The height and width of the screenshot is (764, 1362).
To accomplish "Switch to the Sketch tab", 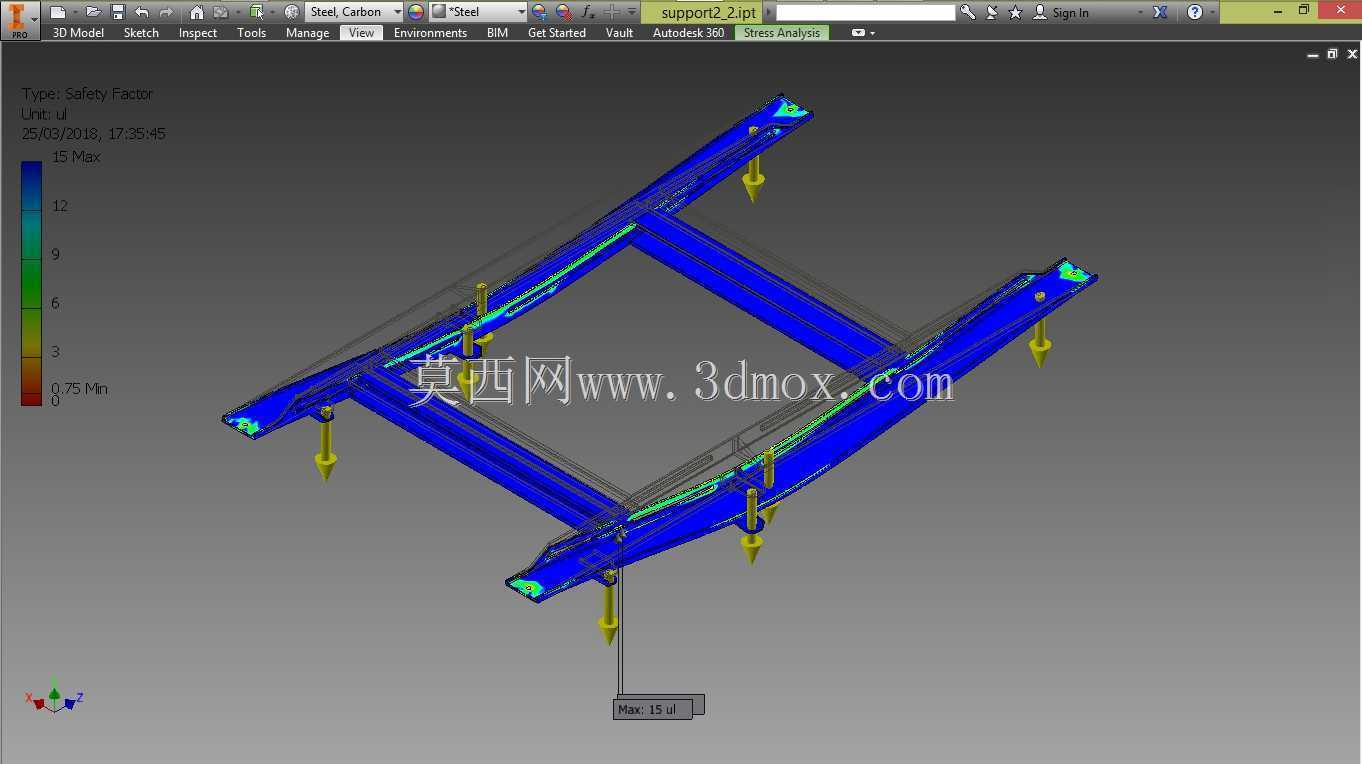I will pos(141,33).
